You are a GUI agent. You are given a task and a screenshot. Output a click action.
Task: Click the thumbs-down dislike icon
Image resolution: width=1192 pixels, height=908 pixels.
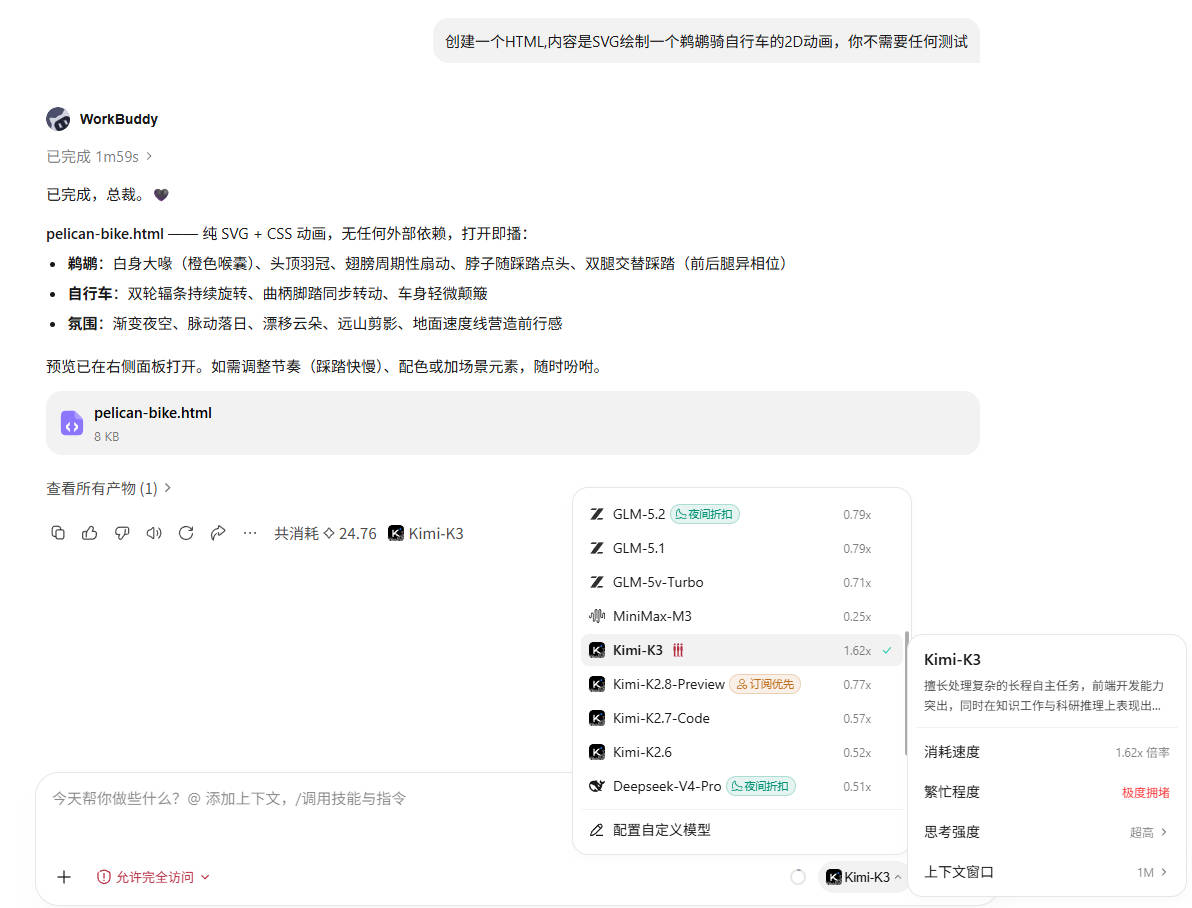tap(122, 533)
